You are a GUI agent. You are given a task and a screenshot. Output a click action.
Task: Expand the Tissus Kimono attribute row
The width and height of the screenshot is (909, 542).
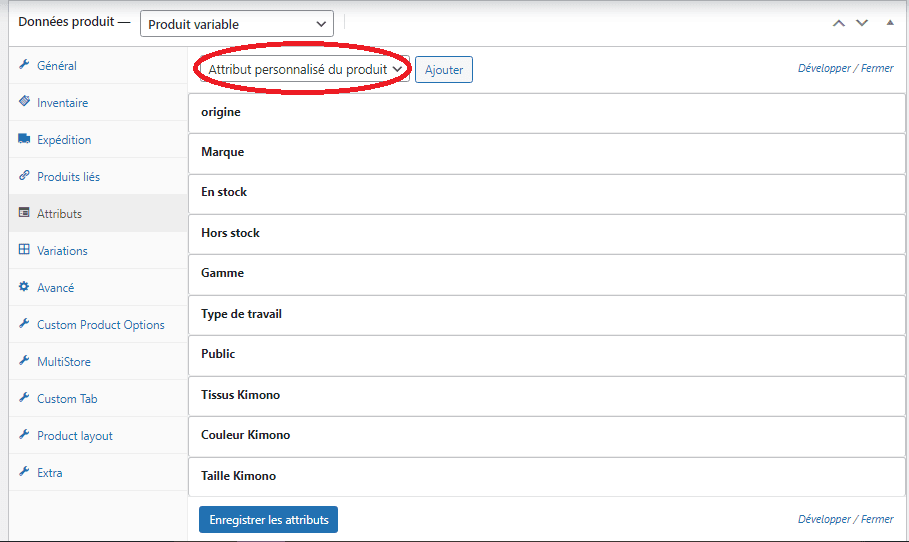[547, 395]
